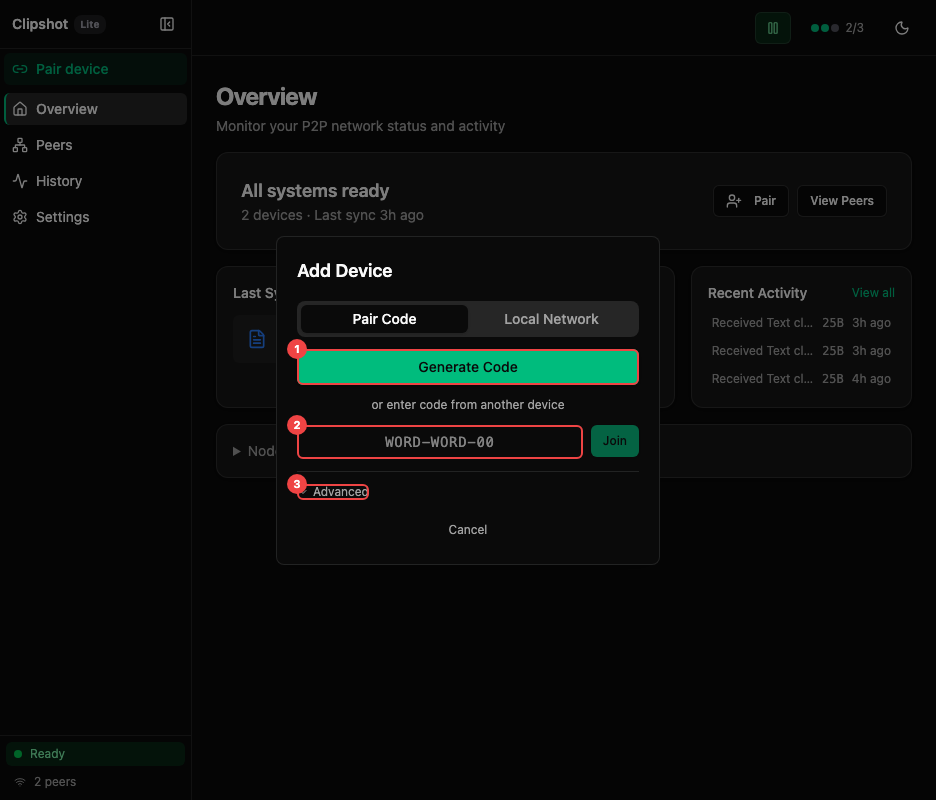The image size is (936, 800).
Task: Click the WORD-WORD-00 code input field
Action: click(x=440, y=441)
